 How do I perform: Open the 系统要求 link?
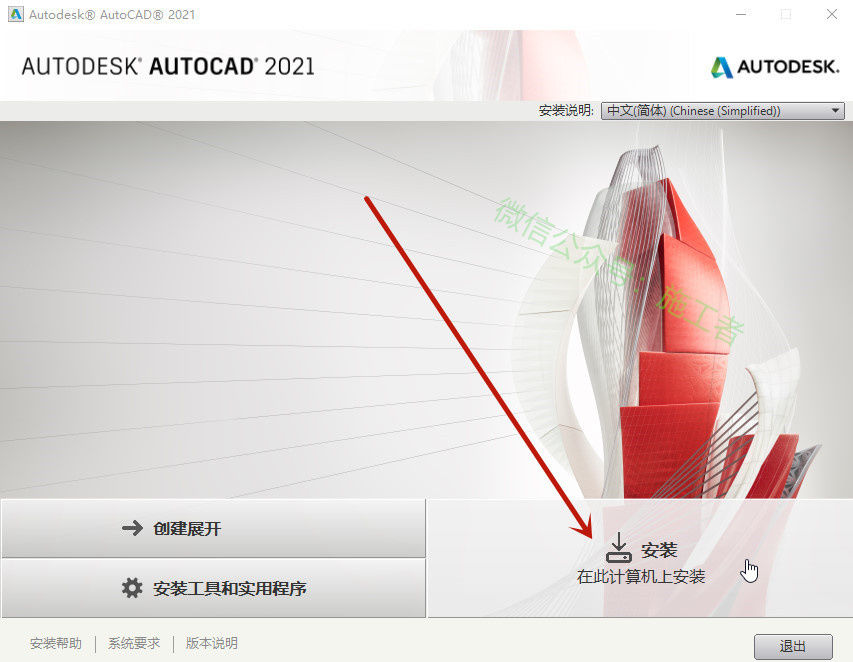(x=134, y=644)
